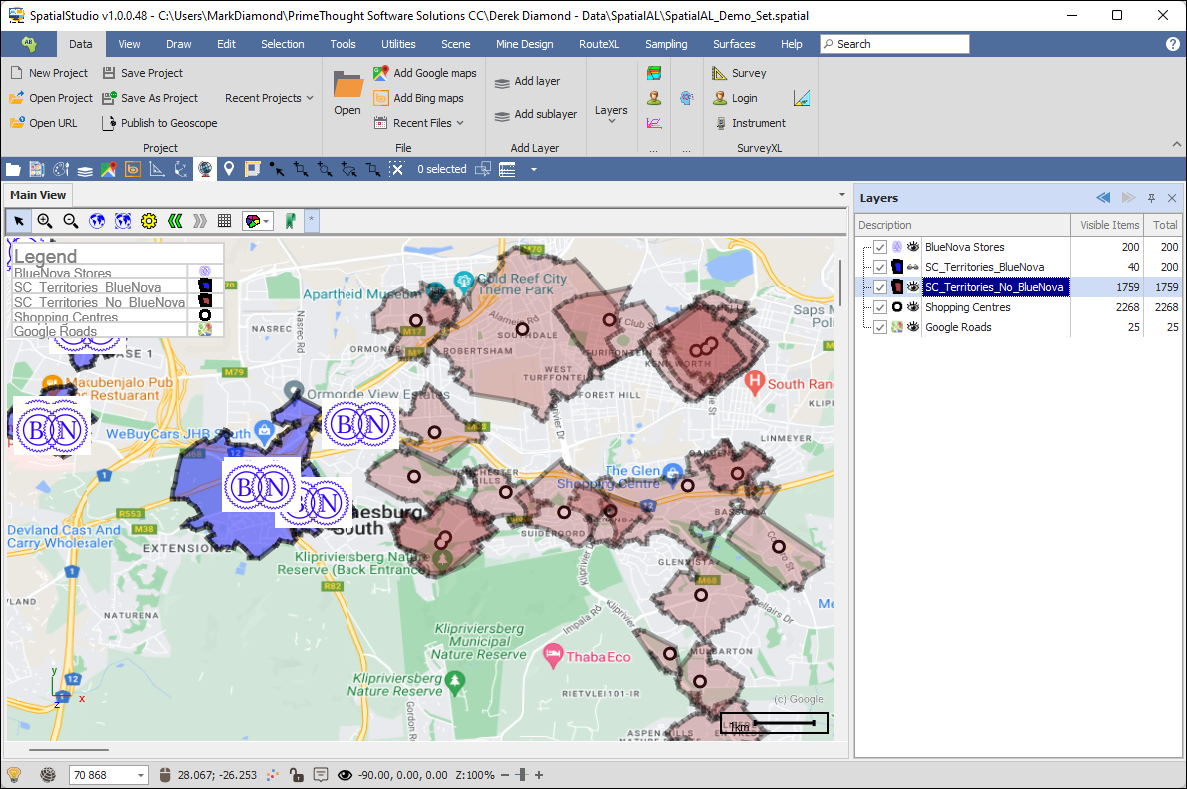Expand the Recent Projects dropdown
The width and height of the screenshot is (1187, 789).
click(x=269, y=98)
